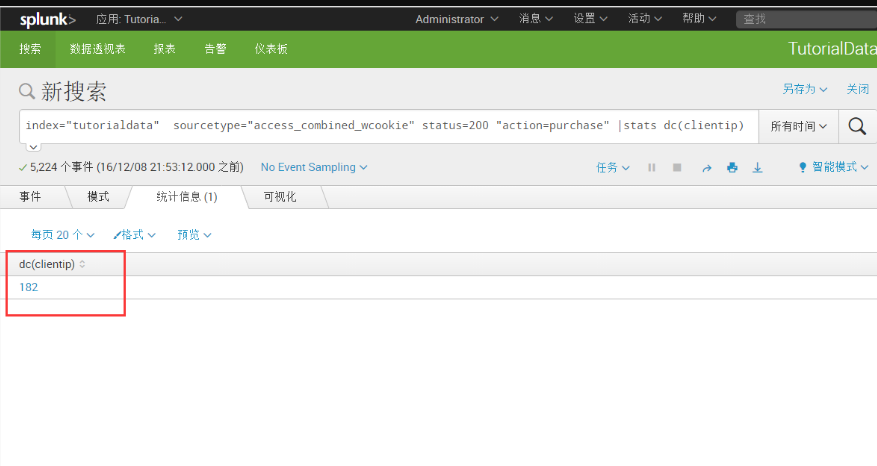This screenshot has width=877, height=466.
Task: Export results with download icon
Action: [x=757, y=167]
